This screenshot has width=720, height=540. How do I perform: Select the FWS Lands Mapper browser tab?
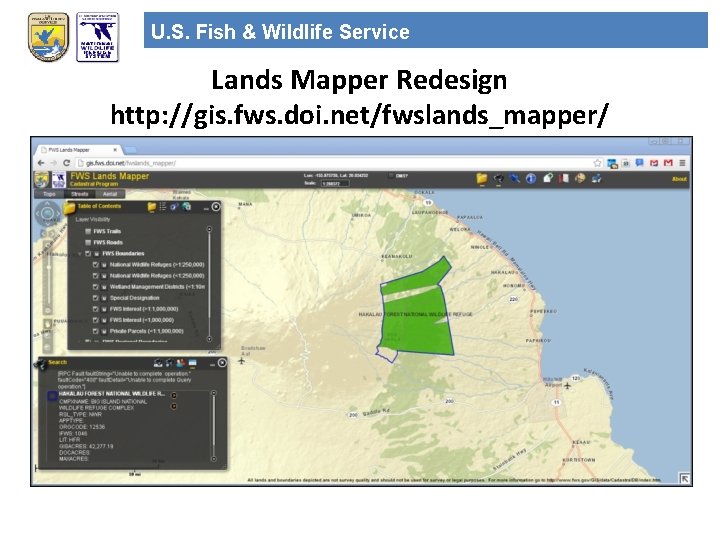coord(78,150)
